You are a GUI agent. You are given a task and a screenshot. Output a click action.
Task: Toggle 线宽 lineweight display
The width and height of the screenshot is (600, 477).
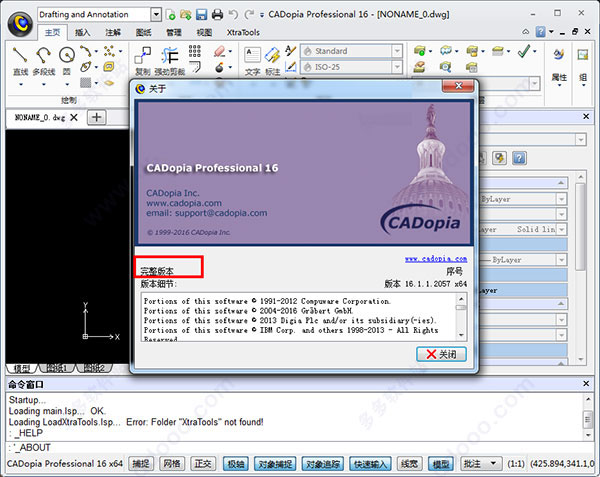pos(409,464)
